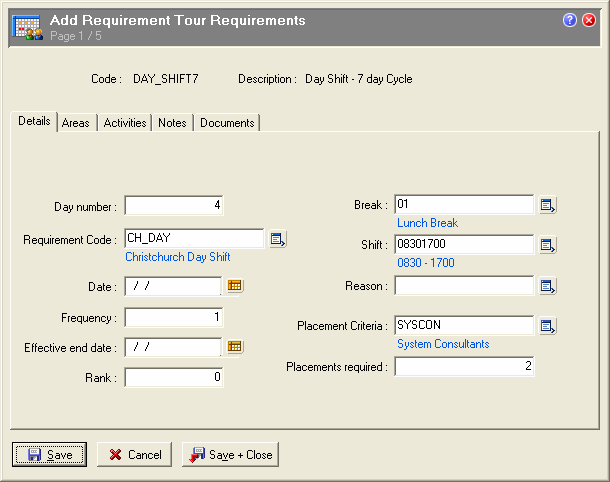Click the Page 1 / 5 indicator text

[x=76, y=36]
